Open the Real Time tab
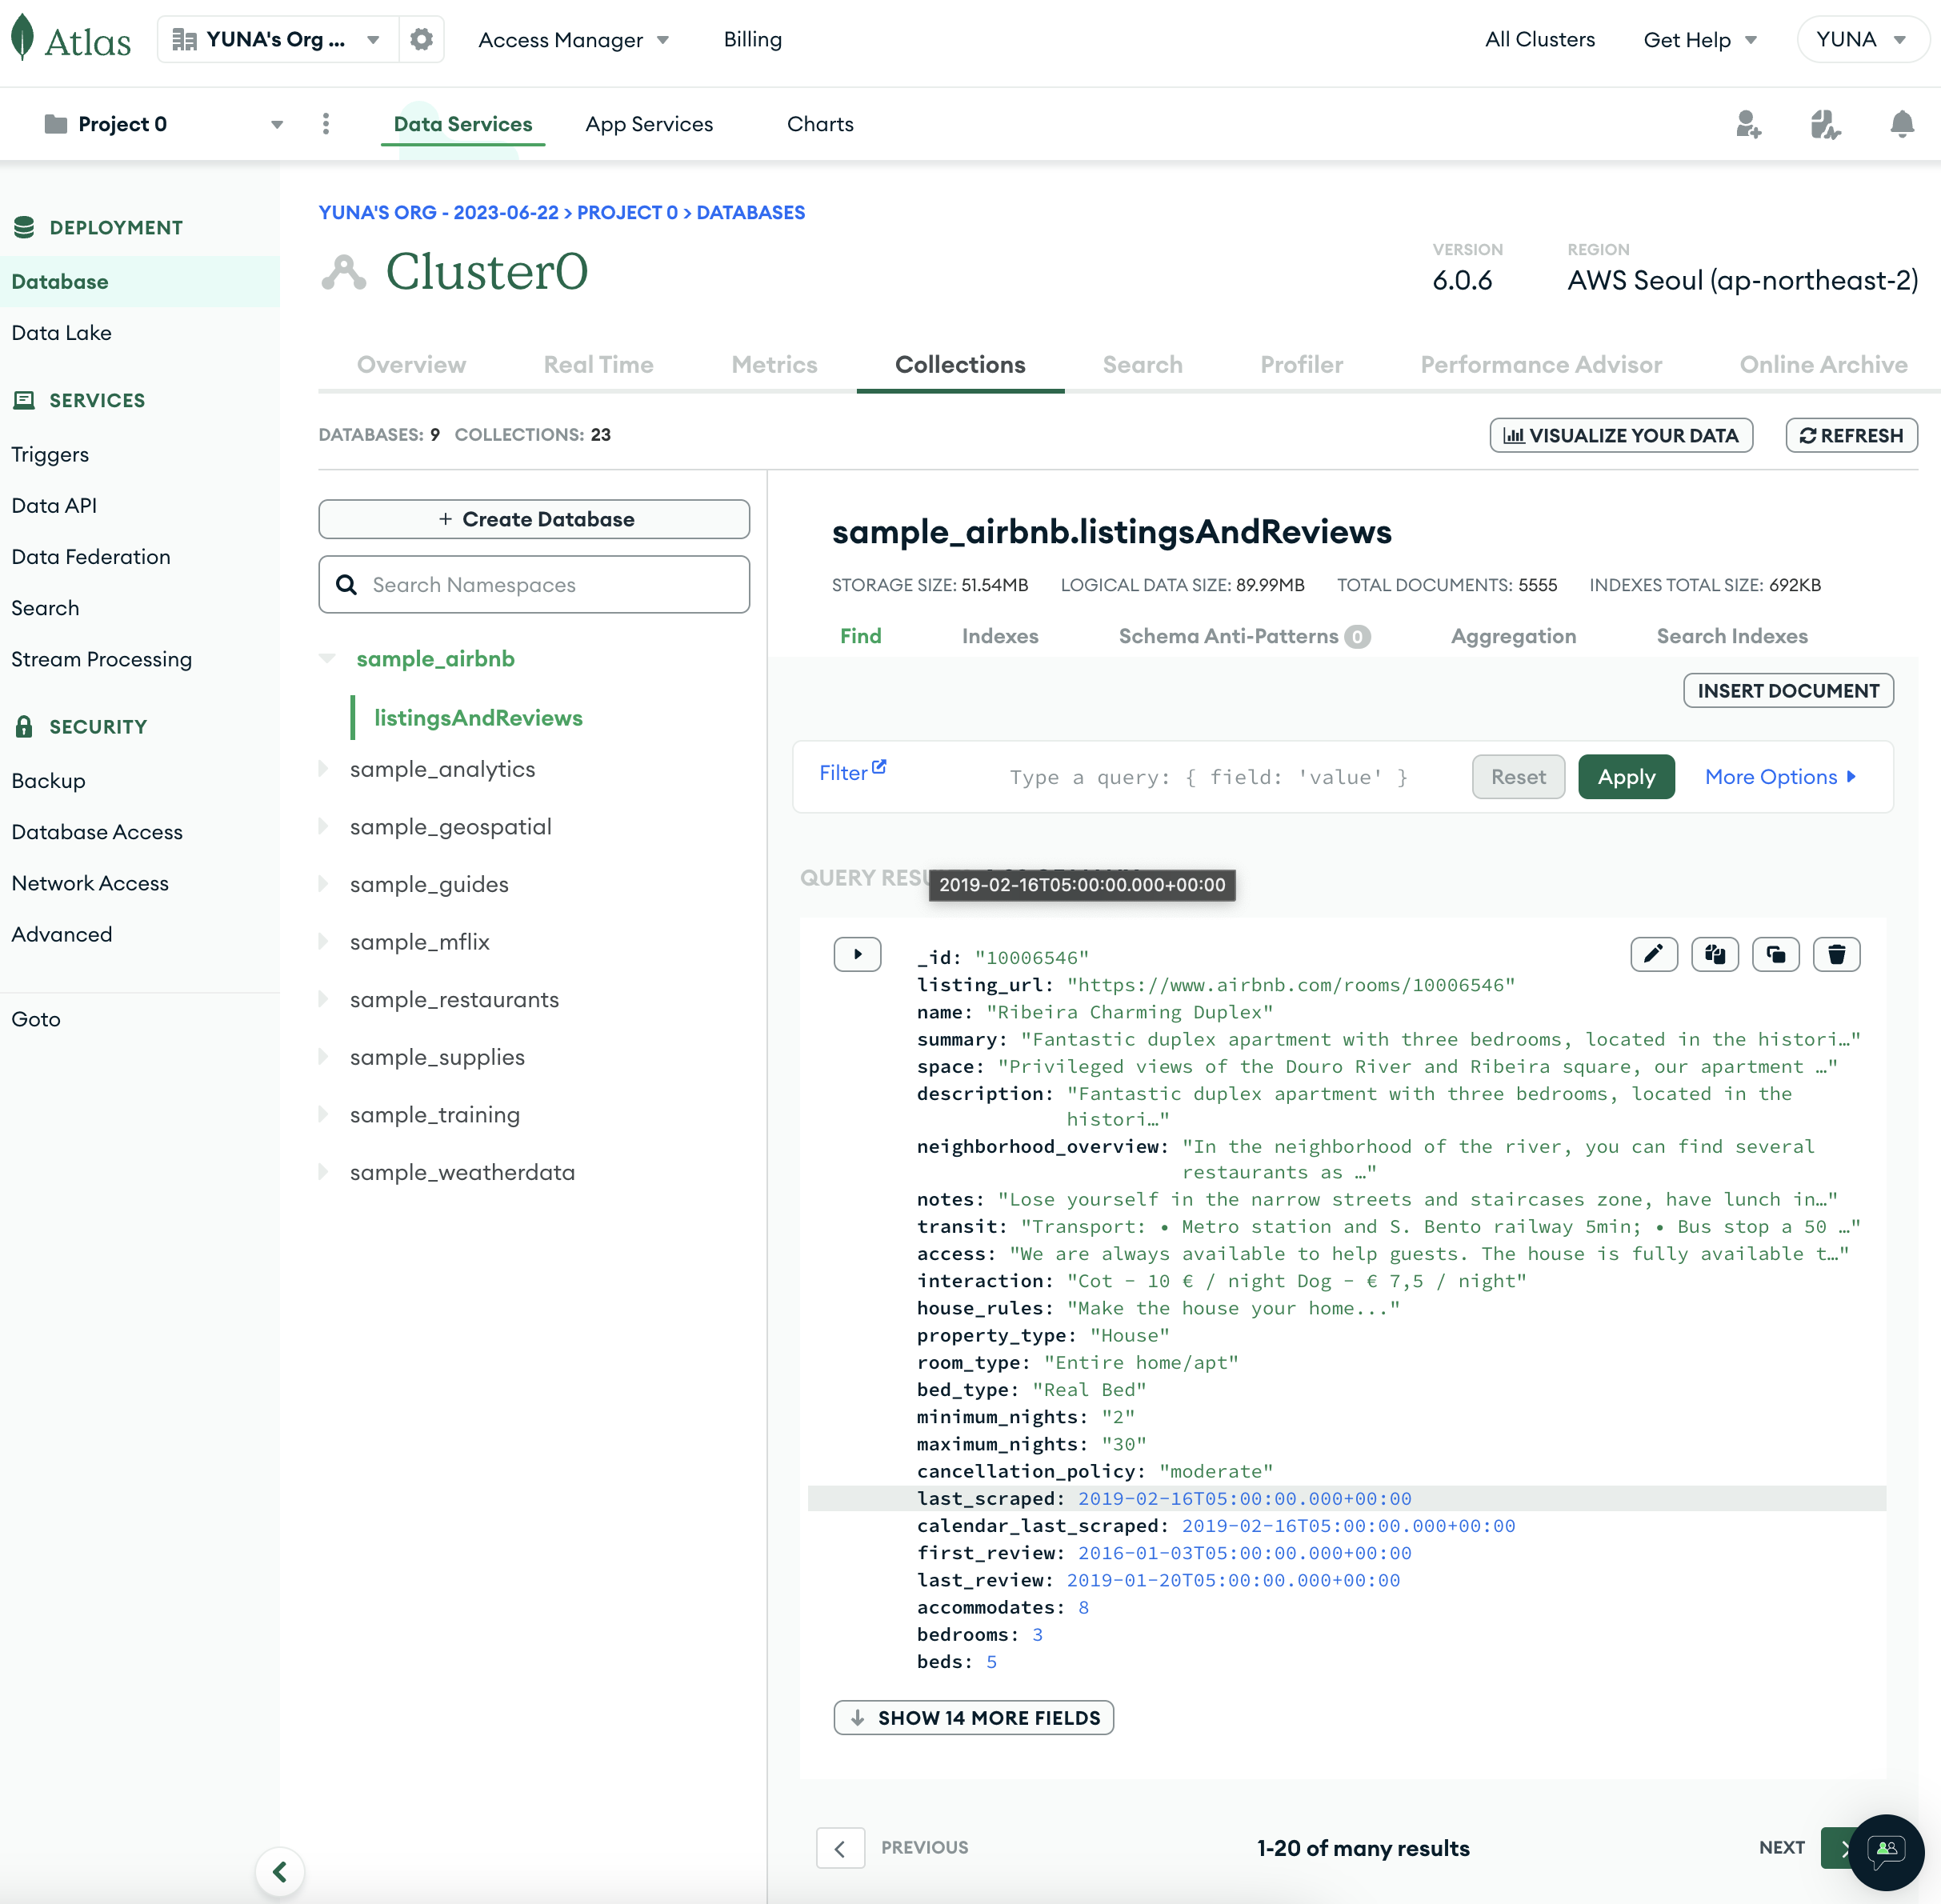The image size is (1941, 1904). tap(598, 365)
